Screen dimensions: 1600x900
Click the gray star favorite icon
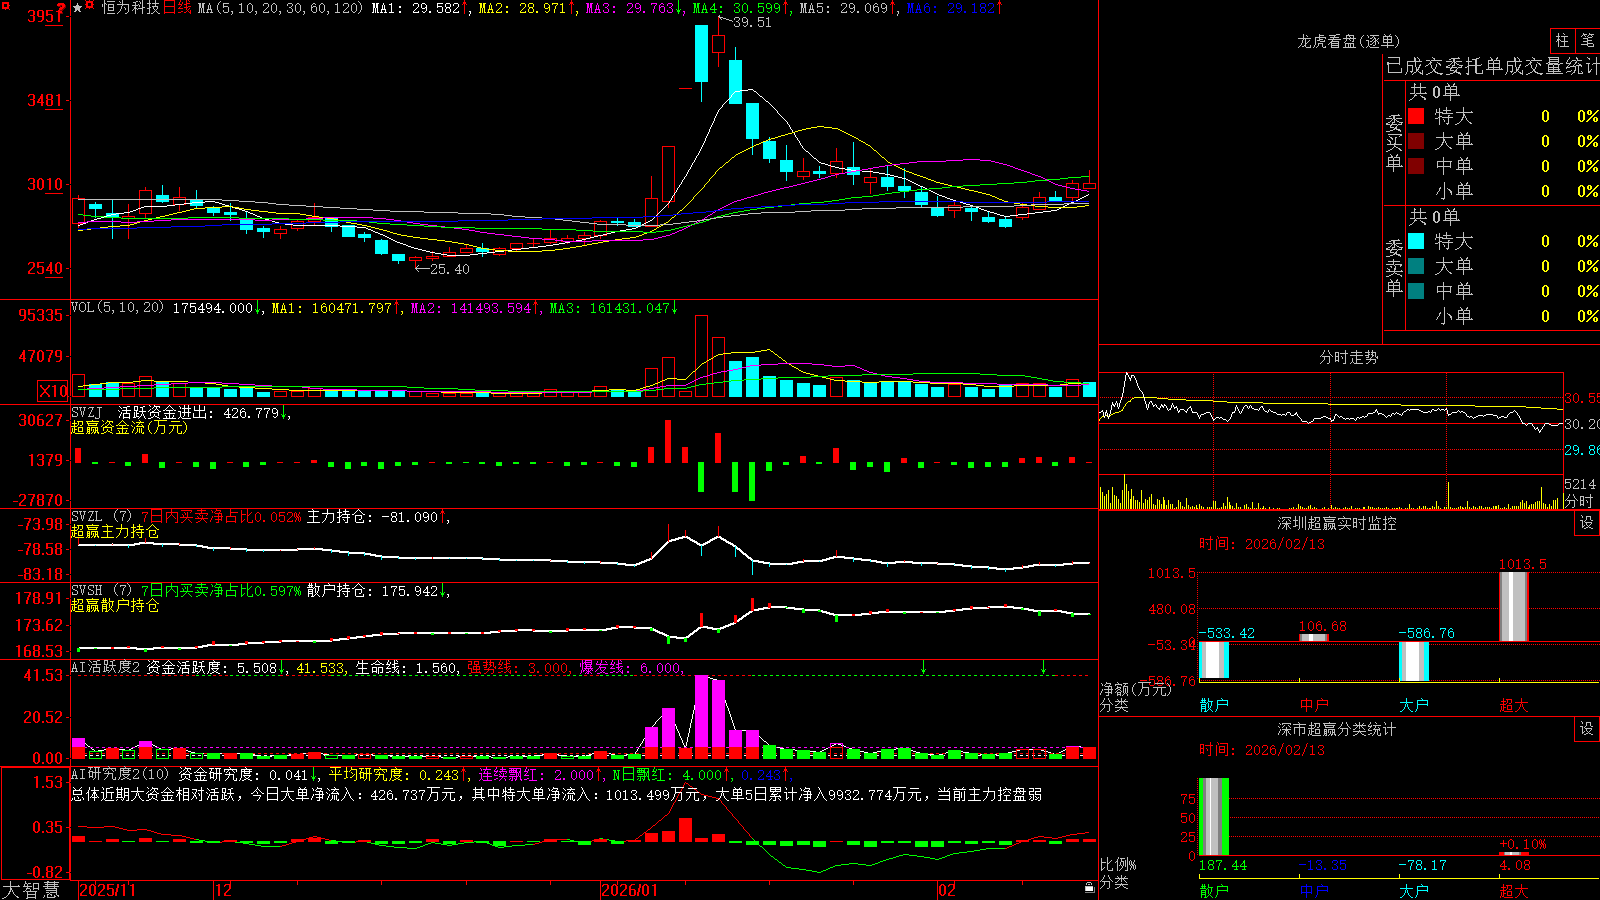pos(77,8)
